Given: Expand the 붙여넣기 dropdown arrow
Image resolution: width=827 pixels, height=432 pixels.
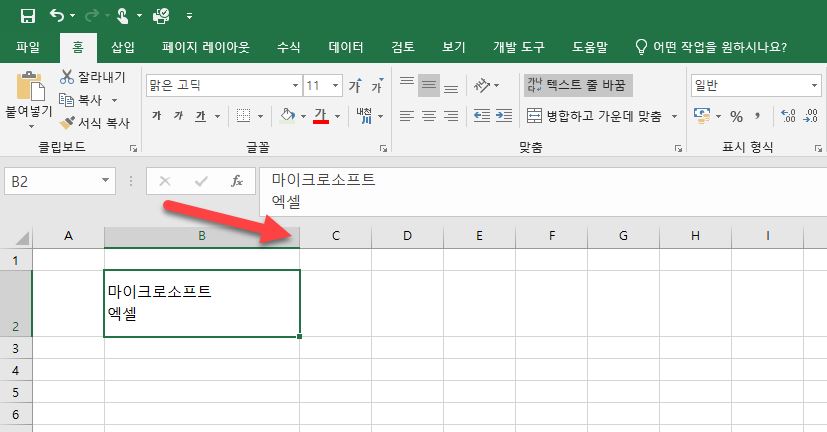Looking at the screenshot, I should [31, 127].
